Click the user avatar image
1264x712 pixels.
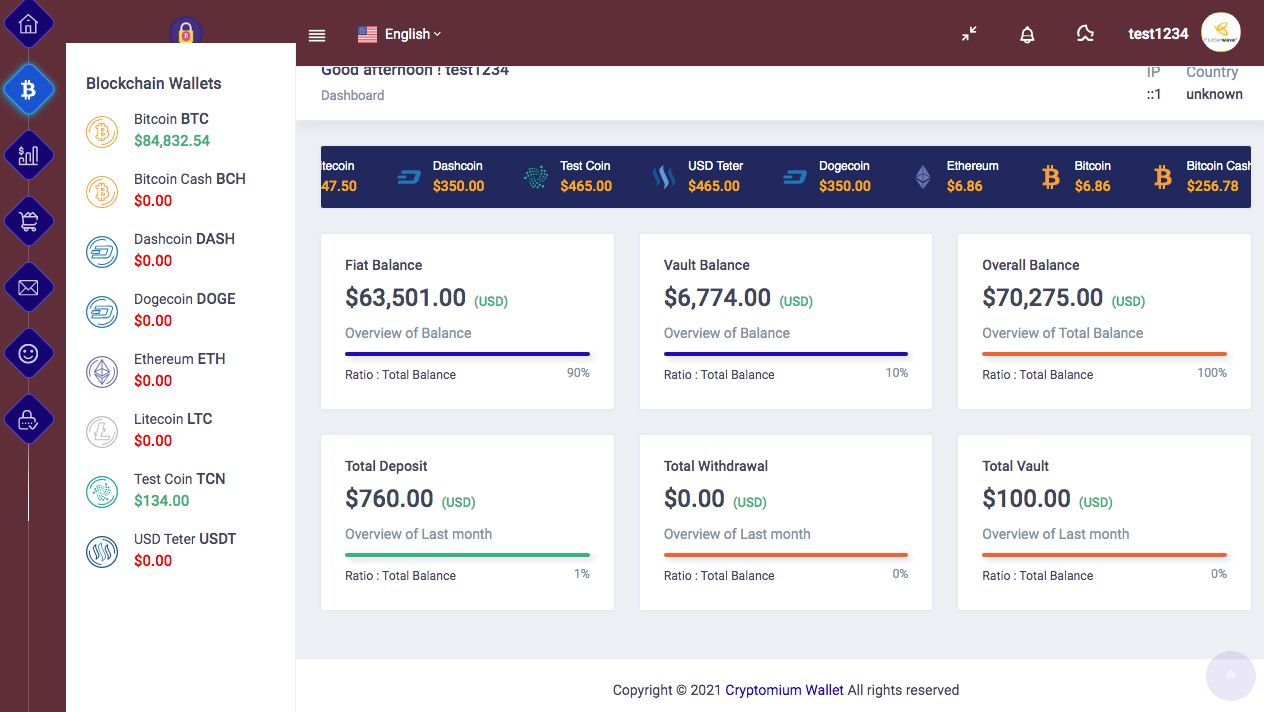1220,33
